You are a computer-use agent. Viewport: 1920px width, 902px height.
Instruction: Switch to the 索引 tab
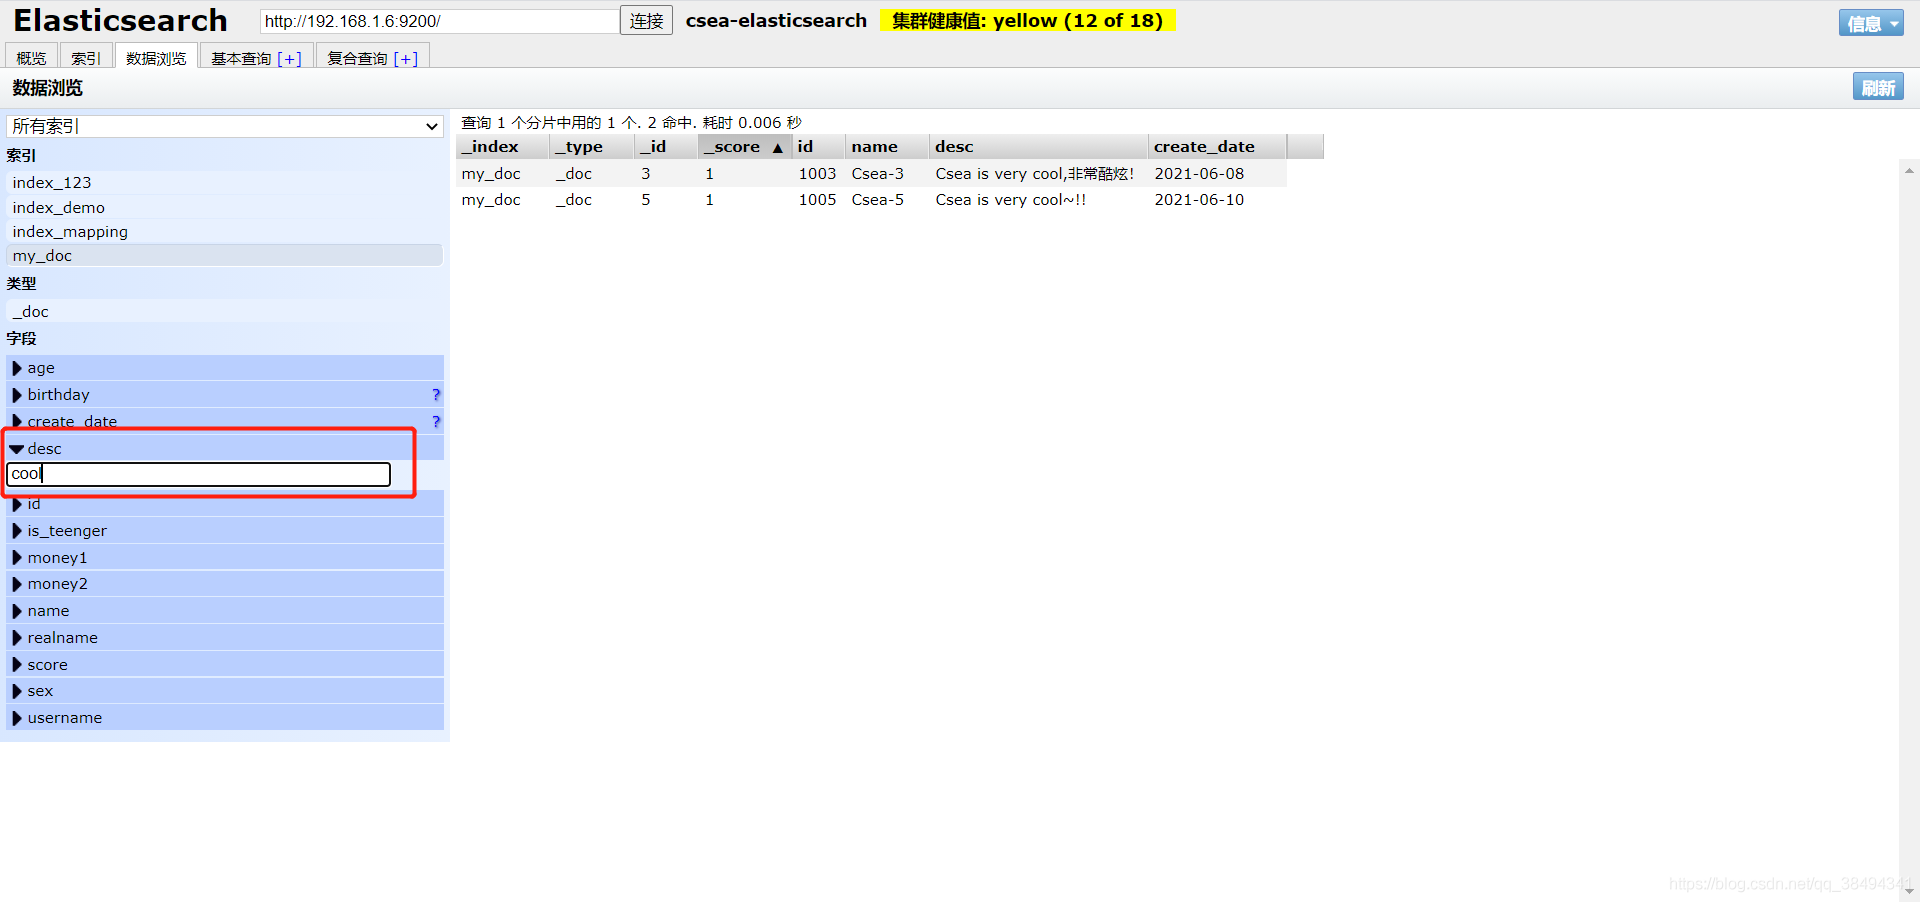tap(86, 58)
